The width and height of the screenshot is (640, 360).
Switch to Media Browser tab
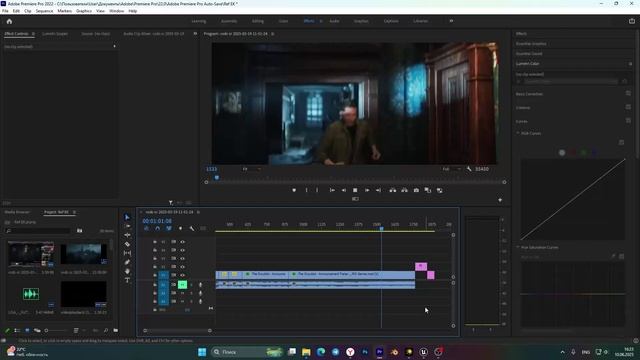[17, 212]
